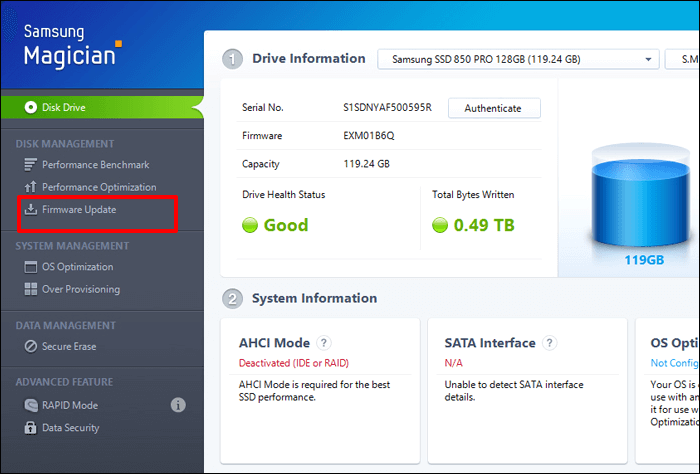Click the System Information heading
The image size is (700, 474).
coord(314,298)
